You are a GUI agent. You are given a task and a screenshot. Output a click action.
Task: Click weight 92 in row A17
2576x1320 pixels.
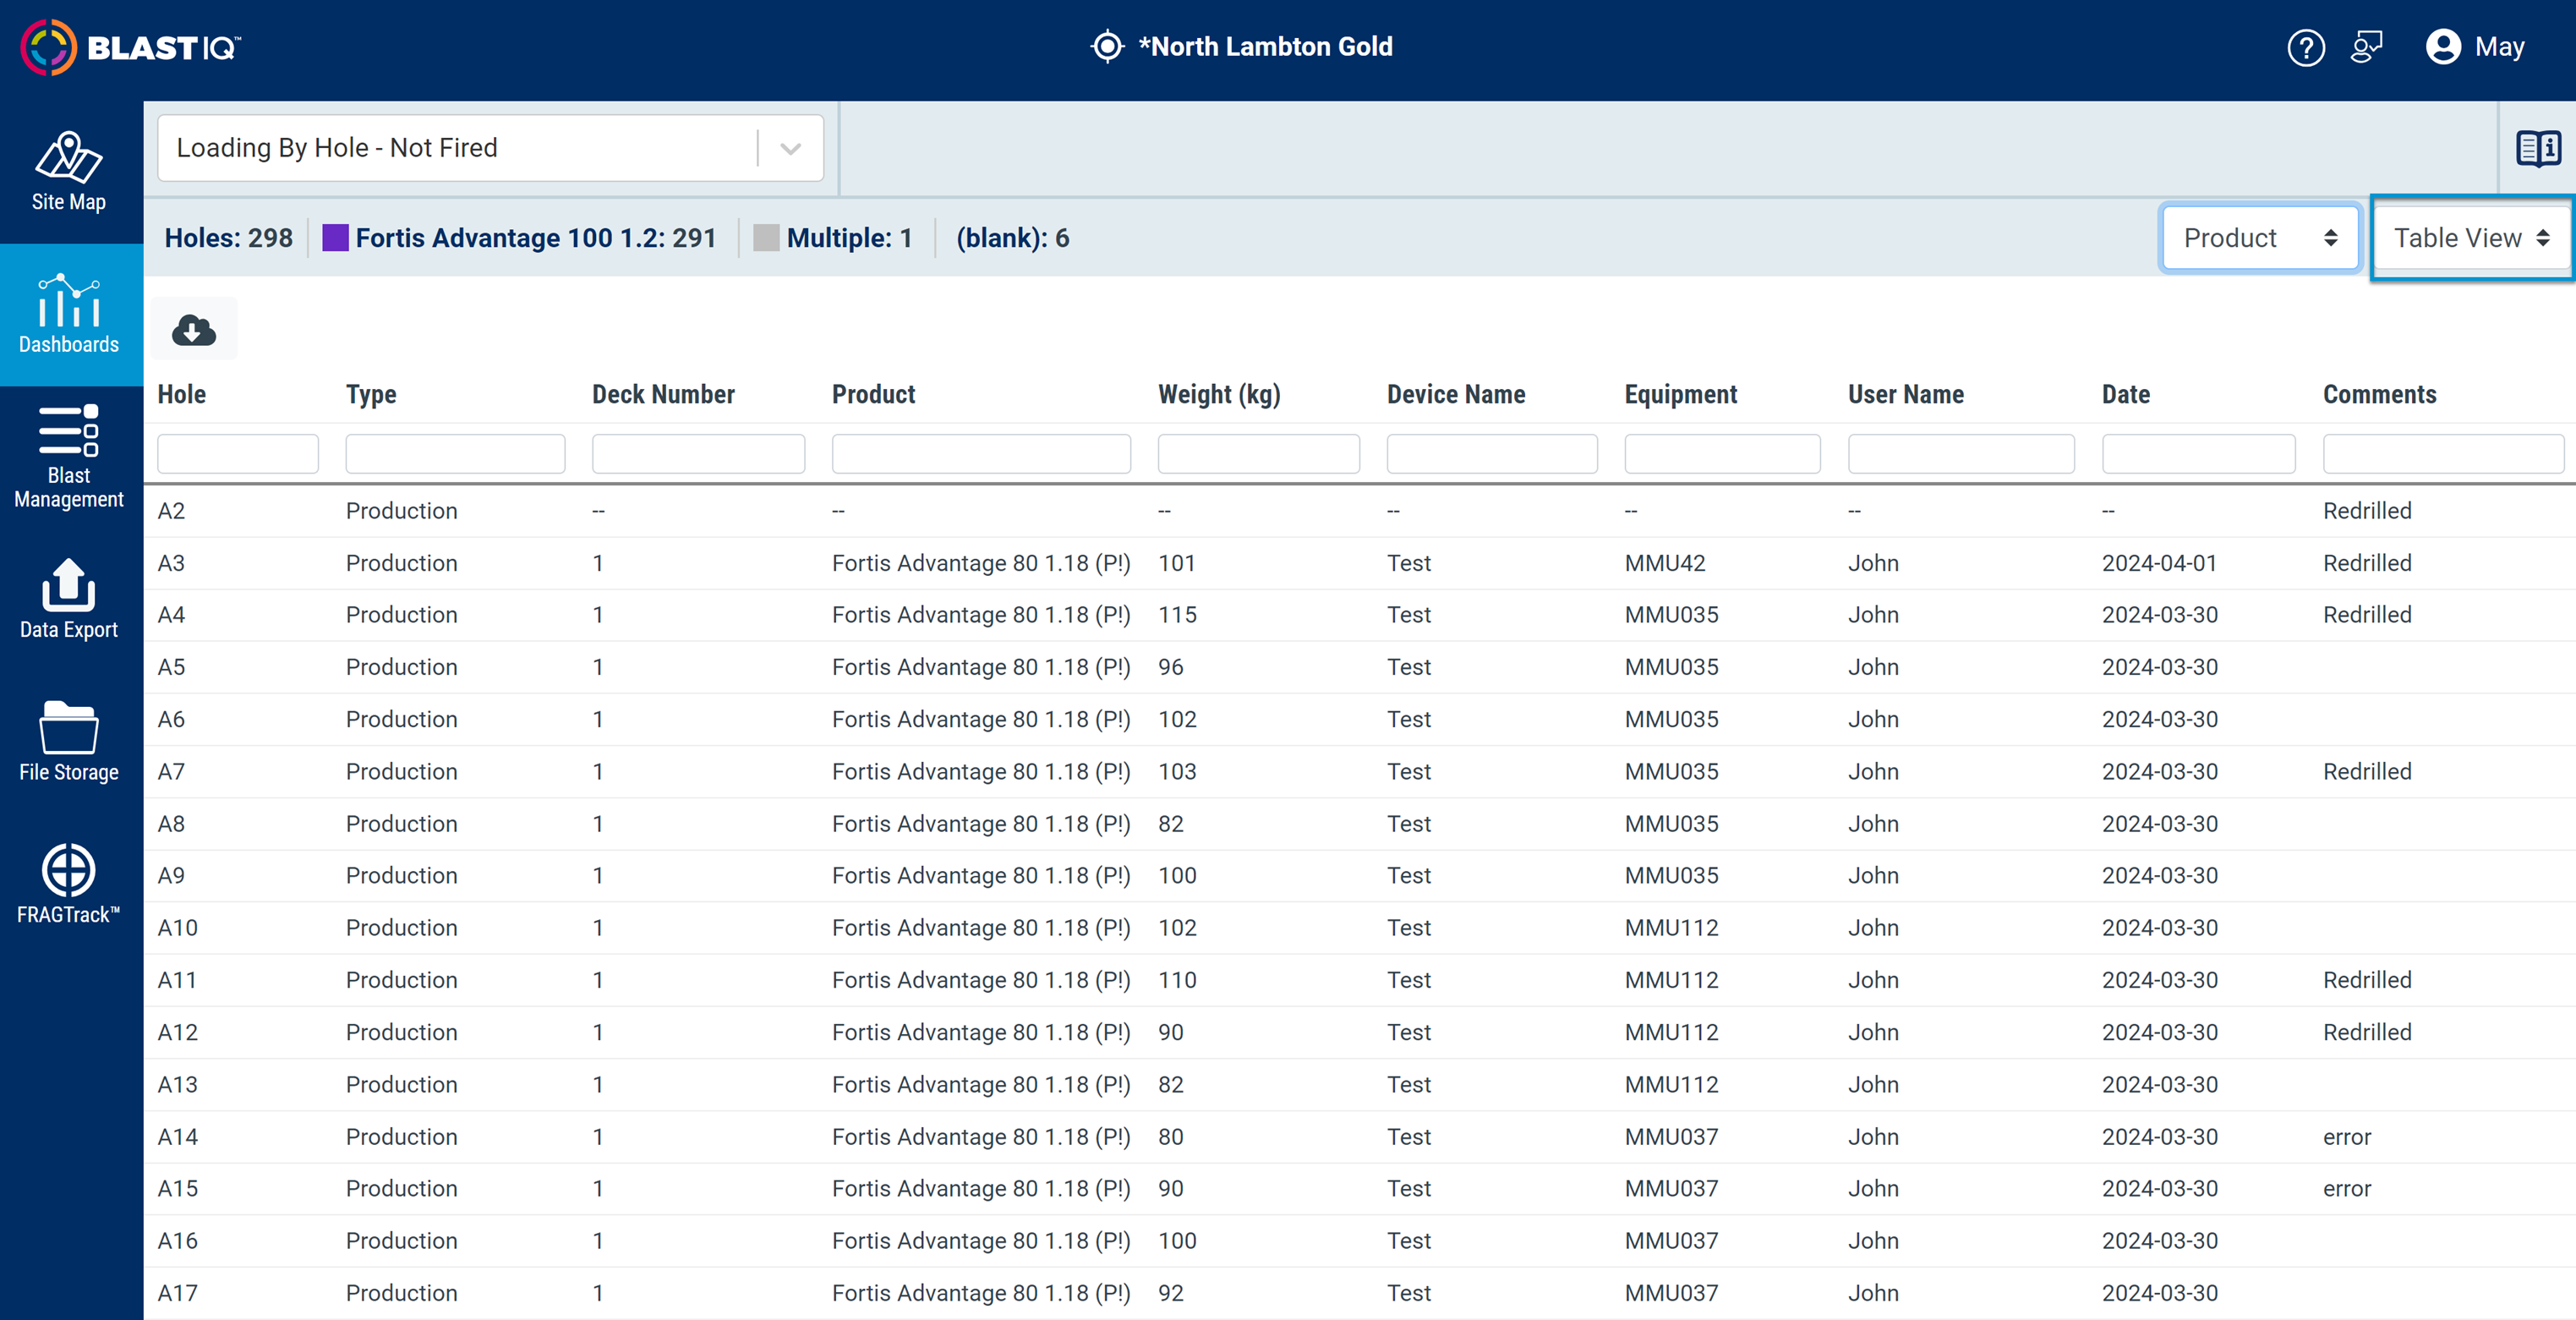[x=1170, y=1293]
